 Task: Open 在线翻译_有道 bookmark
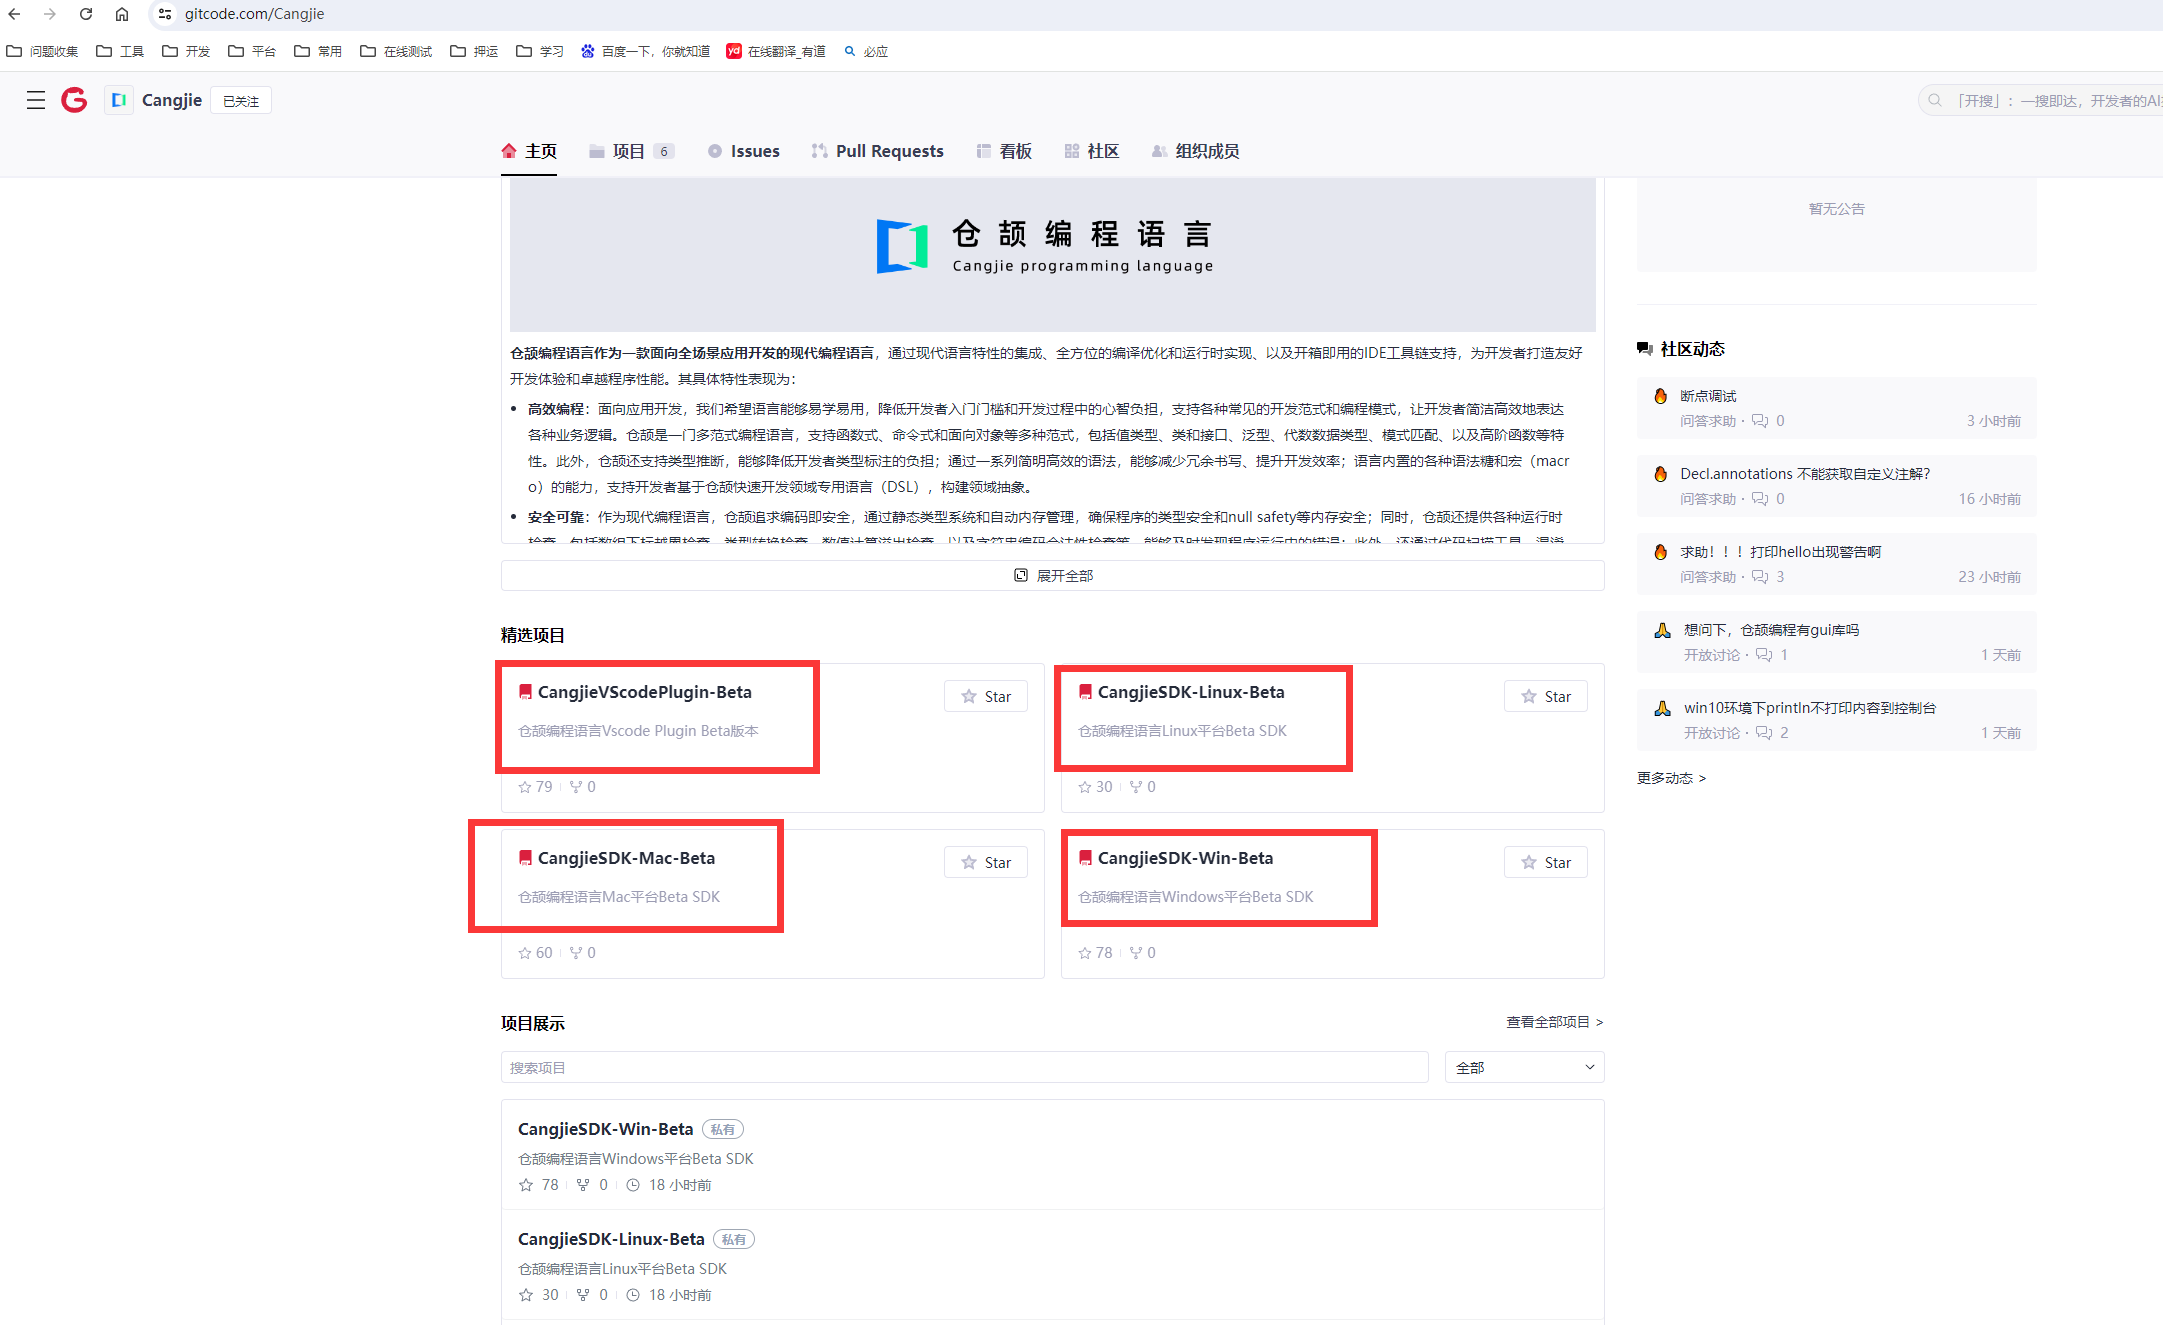click(776, 51)
